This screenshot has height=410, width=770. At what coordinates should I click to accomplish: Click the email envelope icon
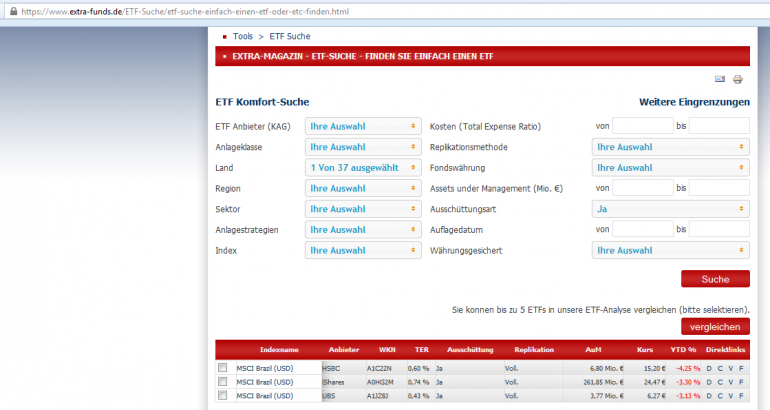click(719, 79)
